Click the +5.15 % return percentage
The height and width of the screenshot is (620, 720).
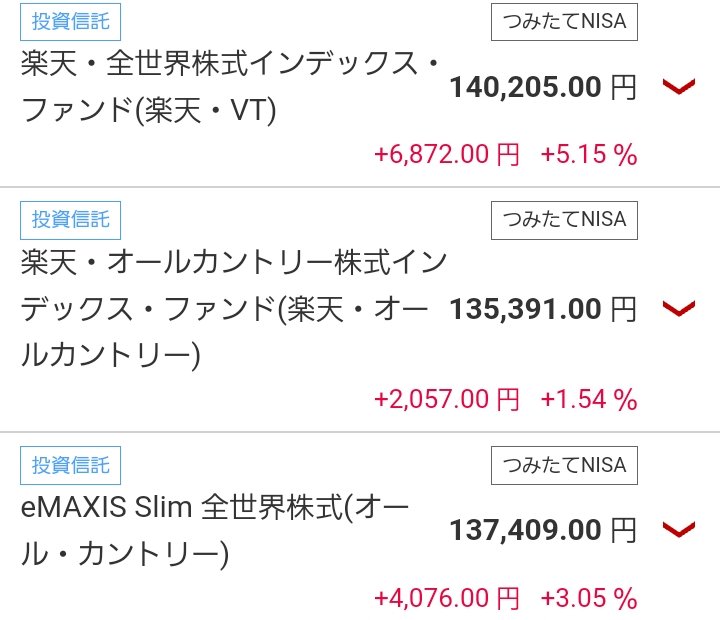coord(589,155)
